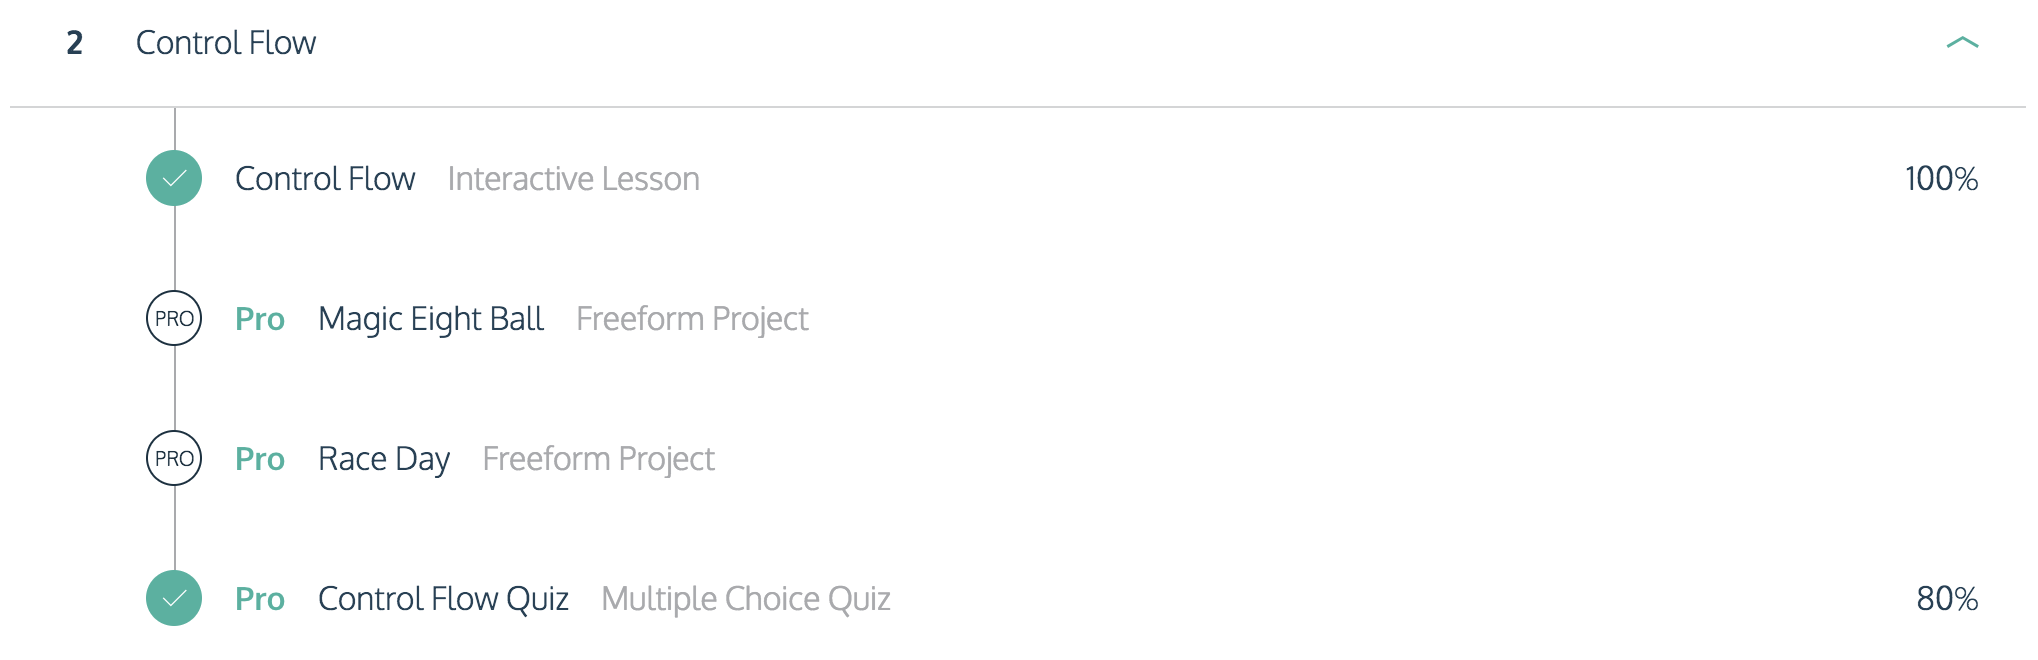Click green checkmark beside Control Flow Quiz
The width and height of the screenshot is (2038, 660).
[174, 598]
